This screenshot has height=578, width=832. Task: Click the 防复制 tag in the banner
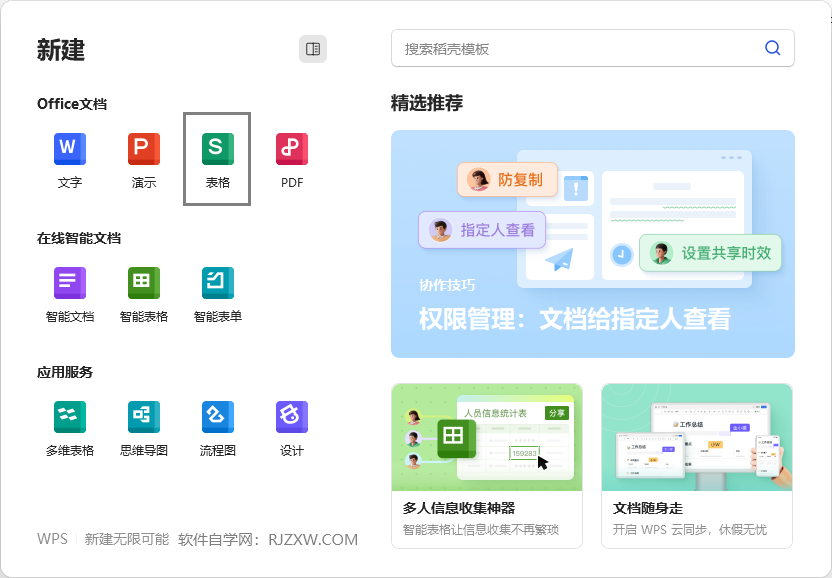507,179
